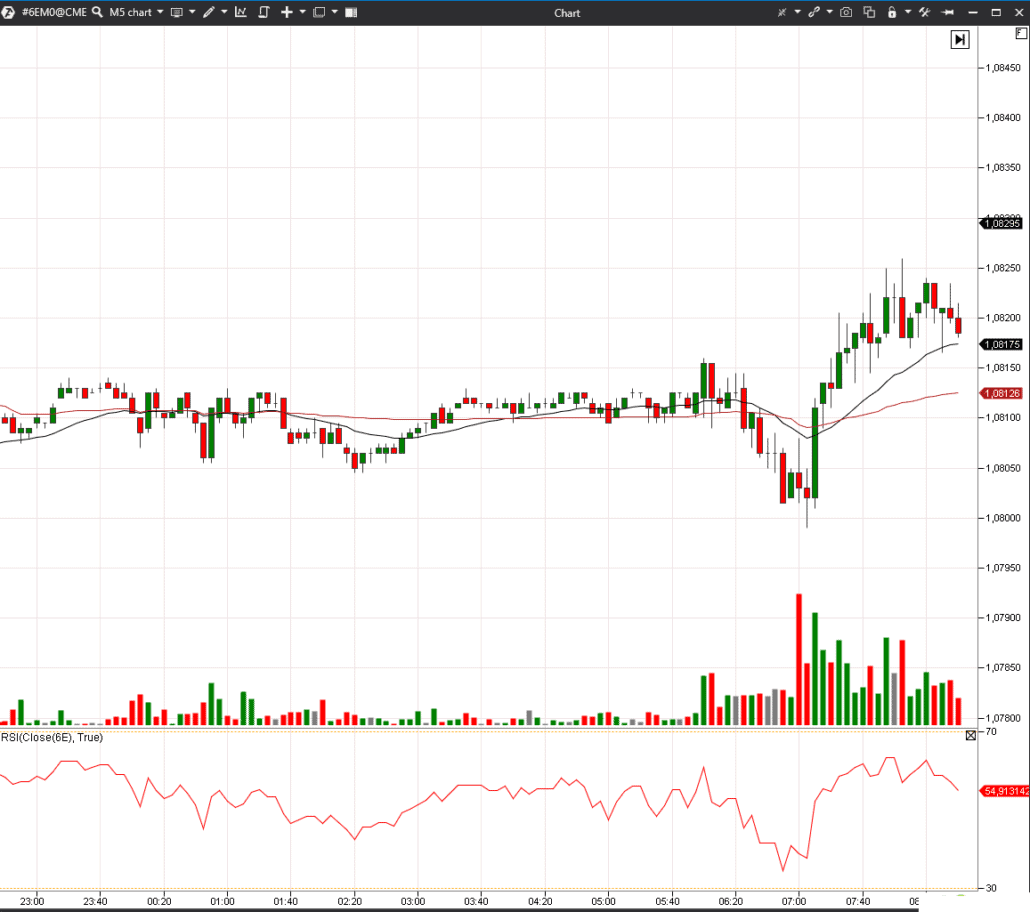The image size is (1030, 912).
Task: Toggle the symbol link chain icon
Action: pos(815,13)
